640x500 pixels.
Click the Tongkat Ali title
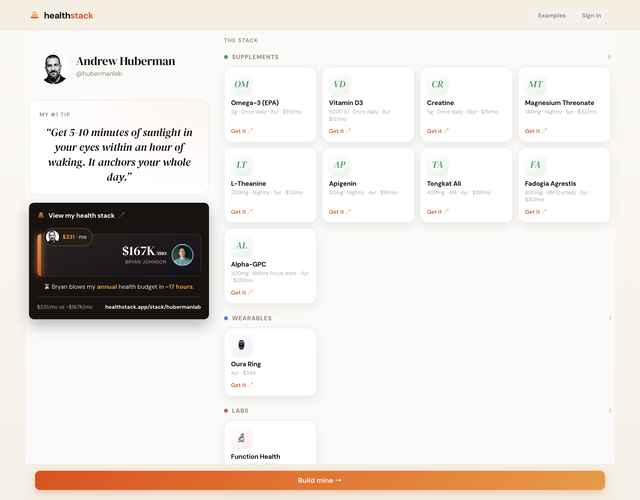tap(444, 184)
